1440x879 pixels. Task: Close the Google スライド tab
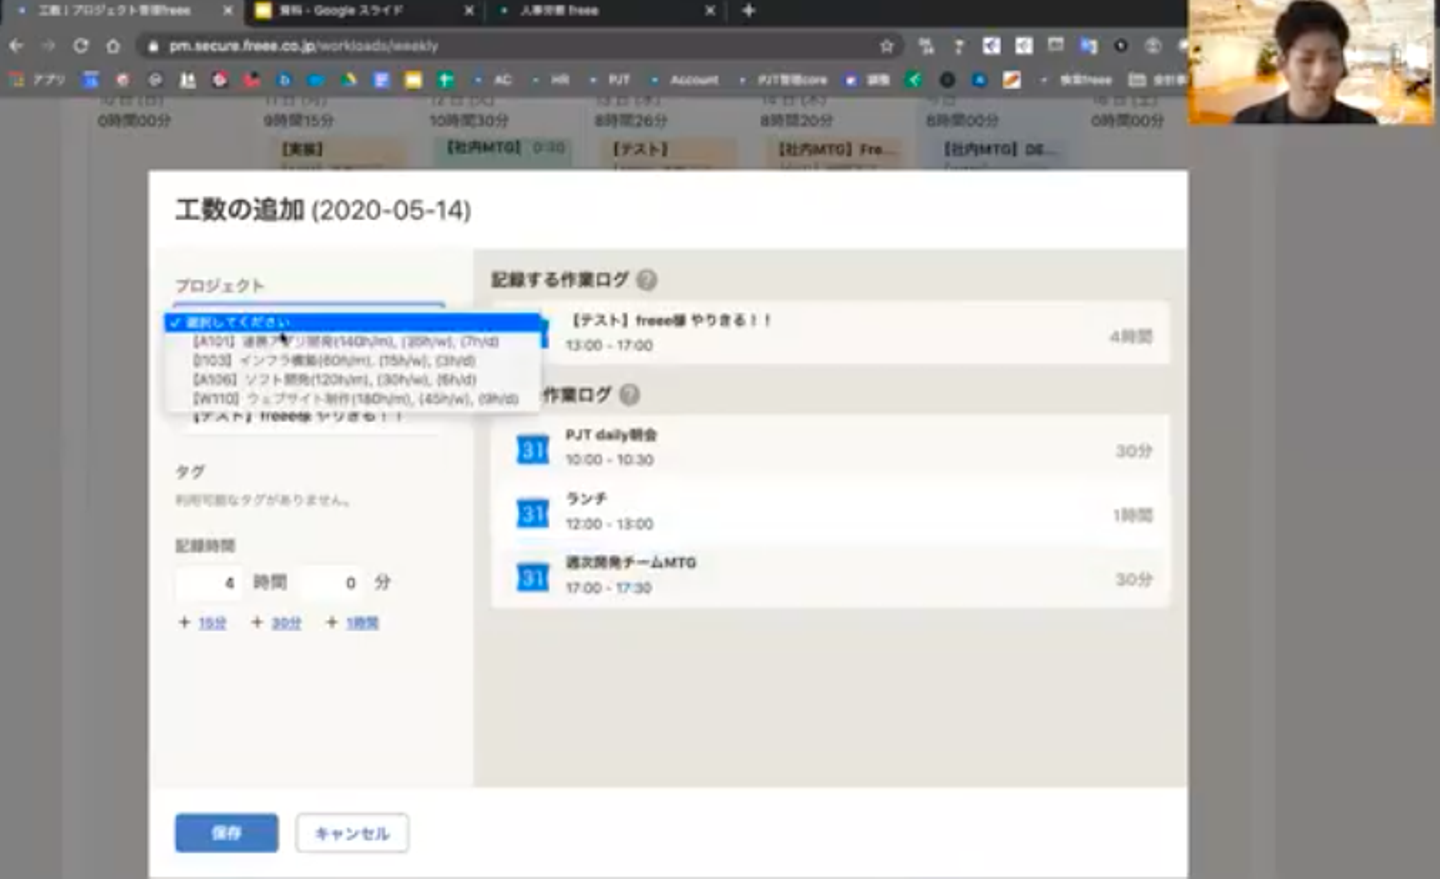(469, 11)
